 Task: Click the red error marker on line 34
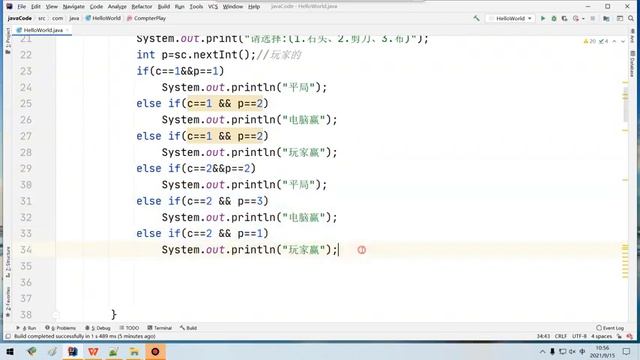tap(362, 250)
